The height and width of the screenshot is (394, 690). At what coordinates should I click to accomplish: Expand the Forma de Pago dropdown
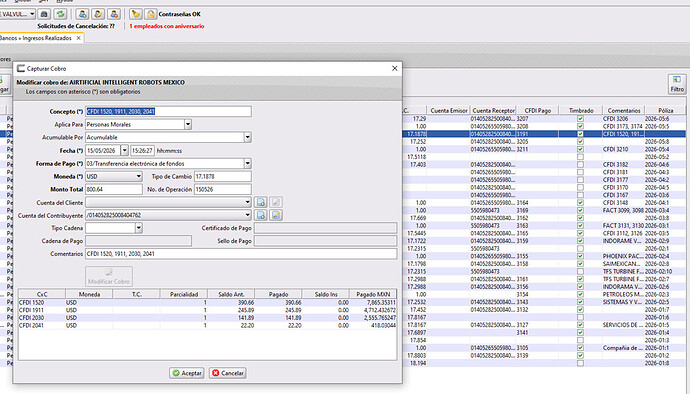pos(248,163)
